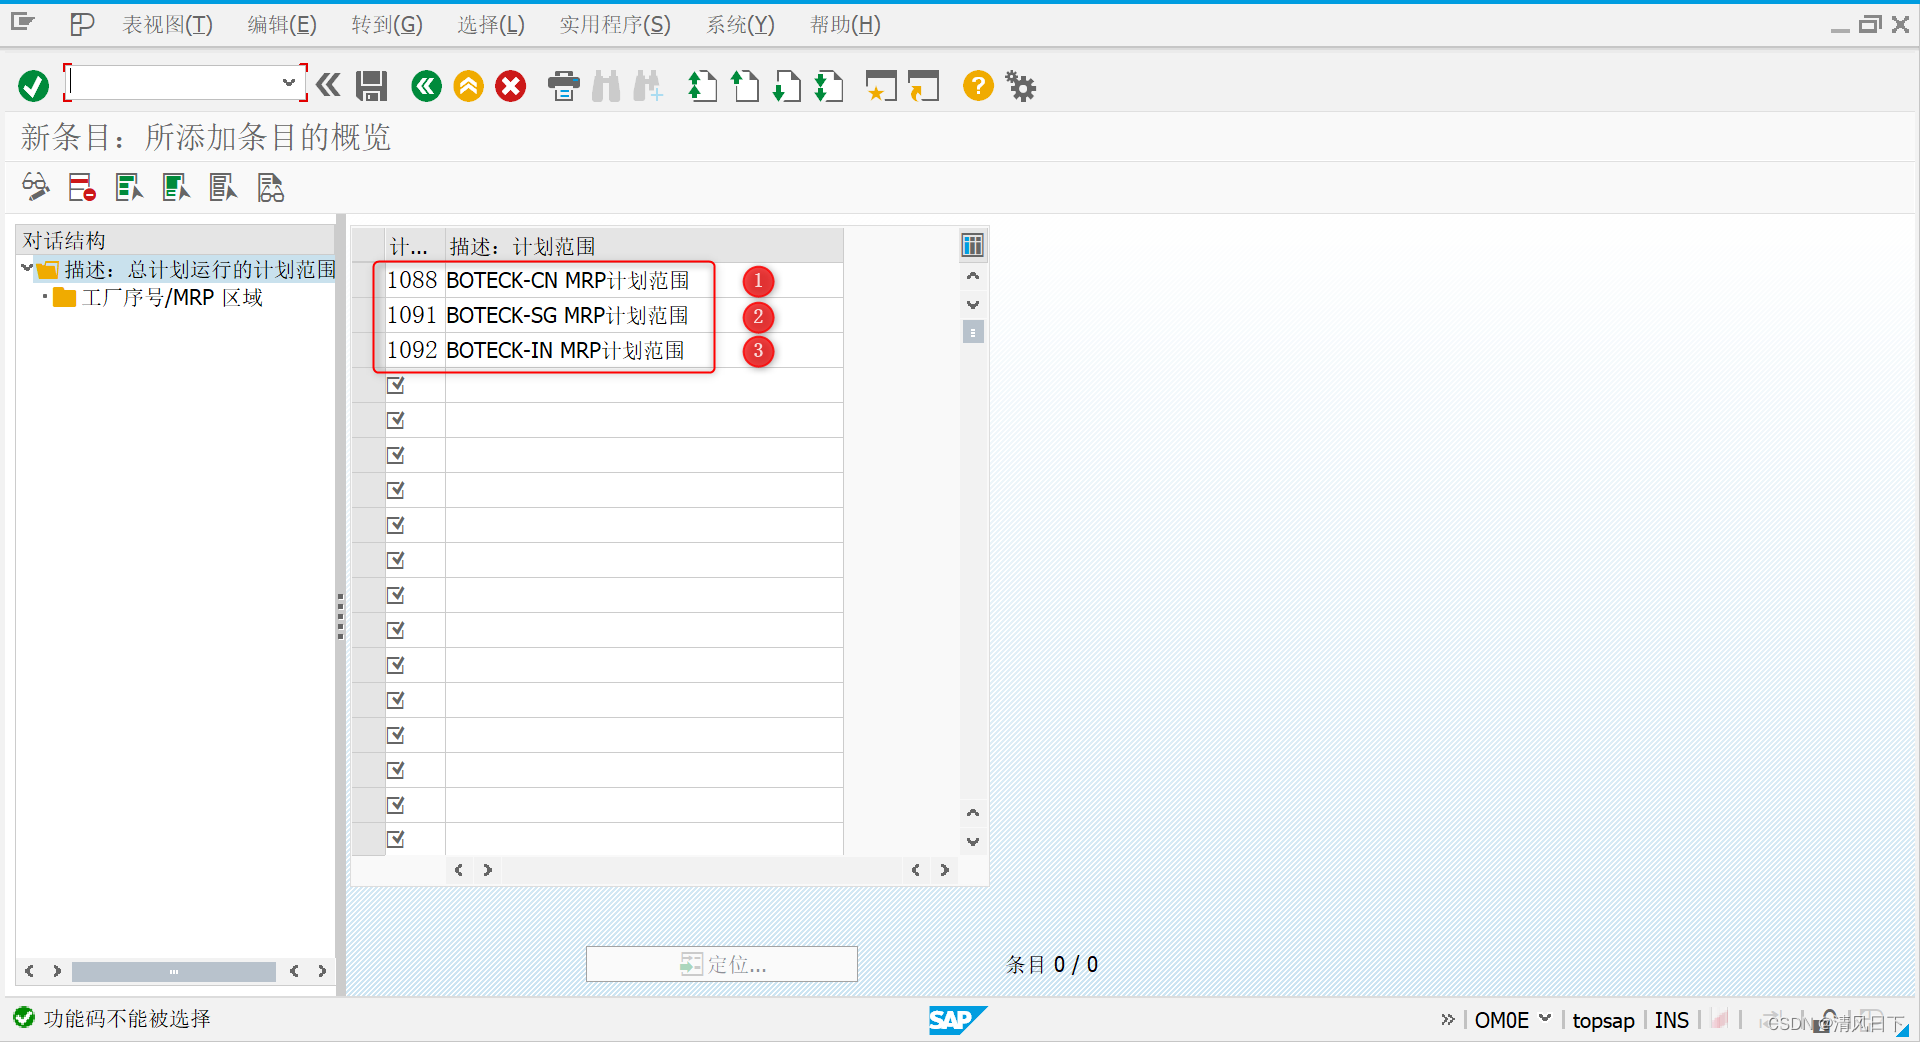Open the 实用程序(S) menu

coord(615,25)
